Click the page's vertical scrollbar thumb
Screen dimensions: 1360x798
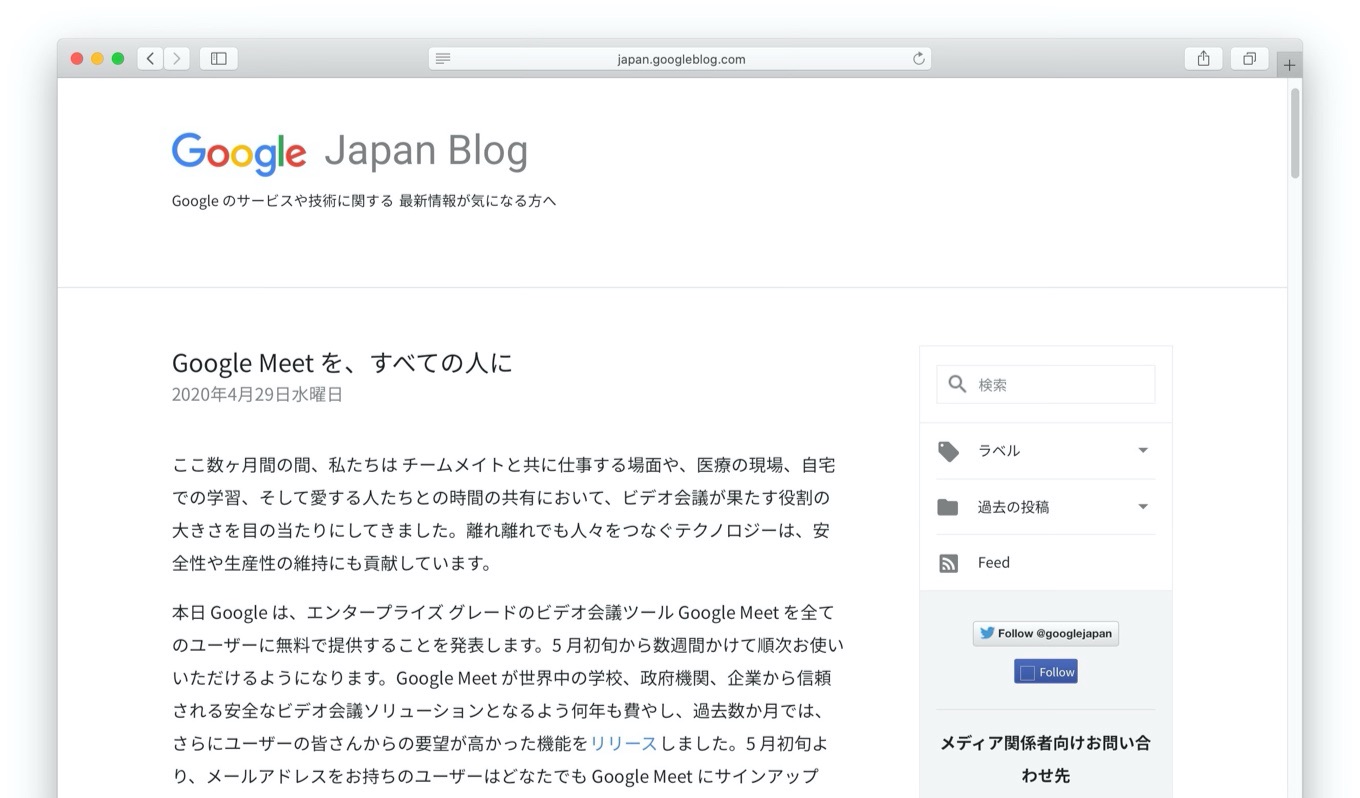click(1295, 133)
